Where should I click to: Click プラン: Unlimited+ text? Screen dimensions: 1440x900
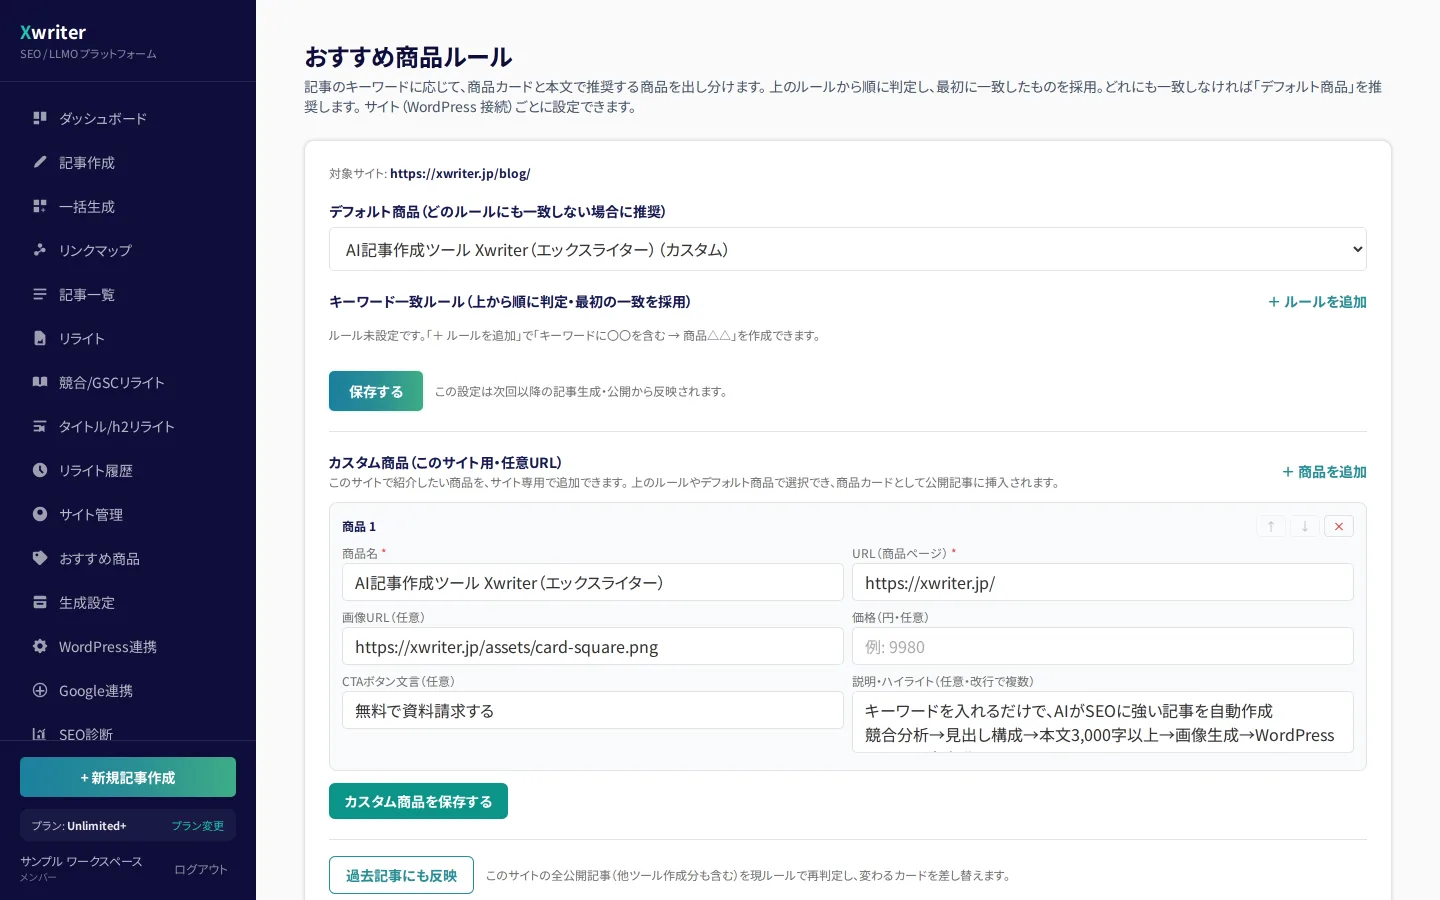pyautogui.click(x=79, y=826)
